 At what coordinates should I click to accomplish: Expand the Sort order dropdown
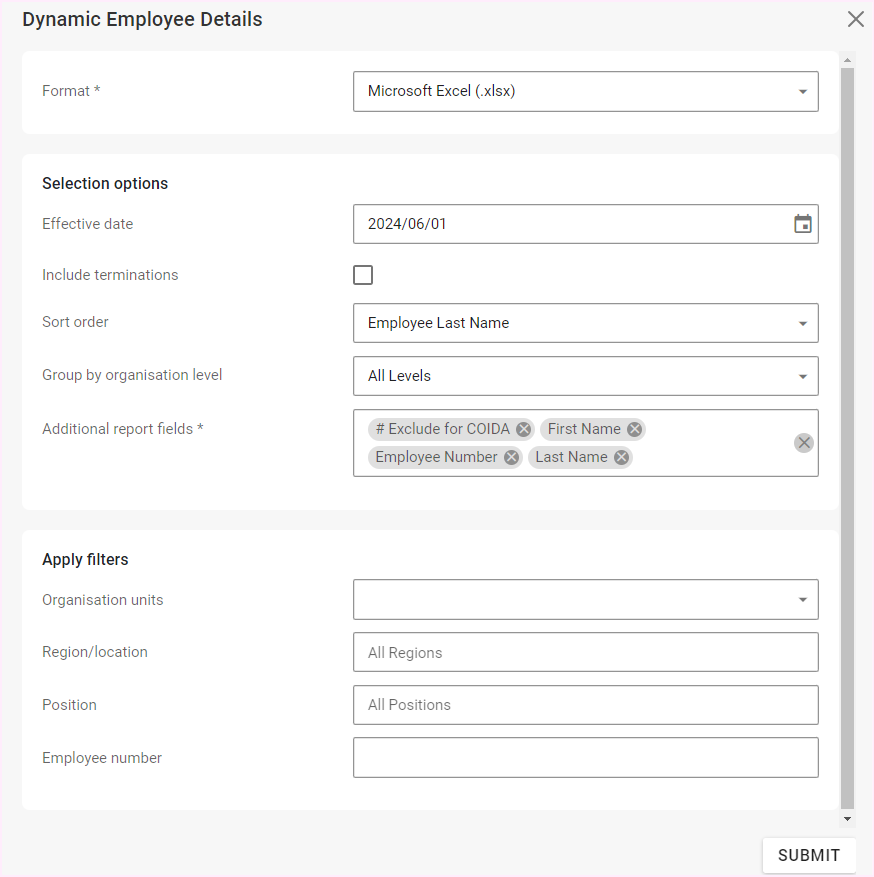[x=585, y=323]
